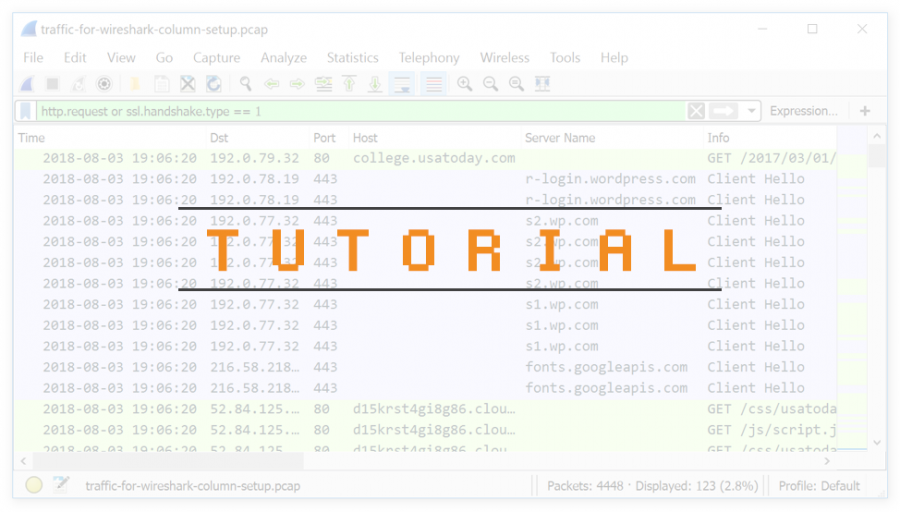This screenshot has width=900, height=512.
Task: Add a filter button with plus
Action: (x=865, y=111)
